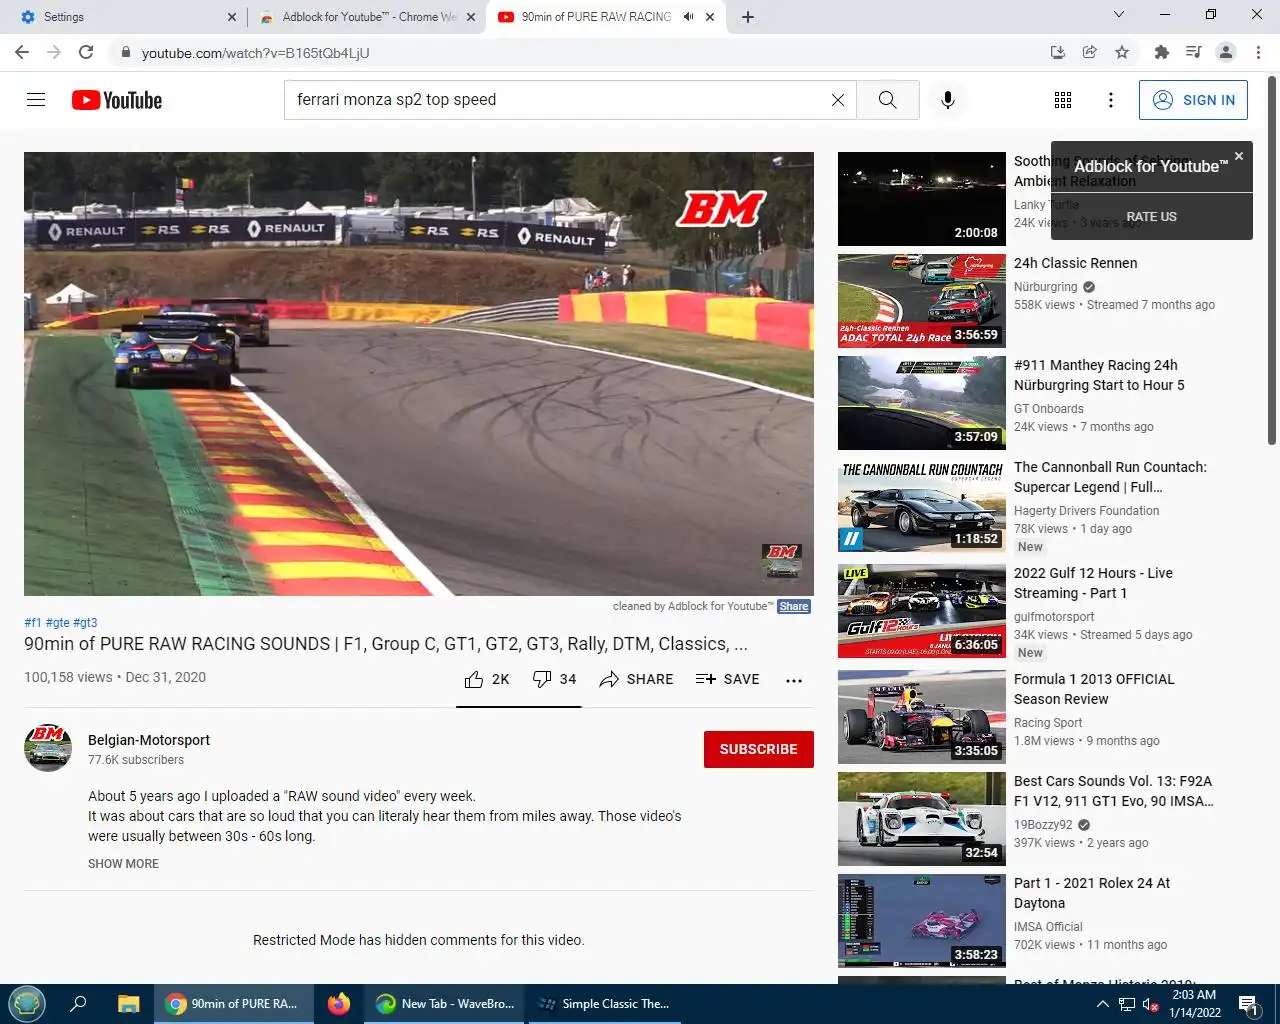Clear the search box with the X icon
The image size is (1280, 1024).
(838, 100)
